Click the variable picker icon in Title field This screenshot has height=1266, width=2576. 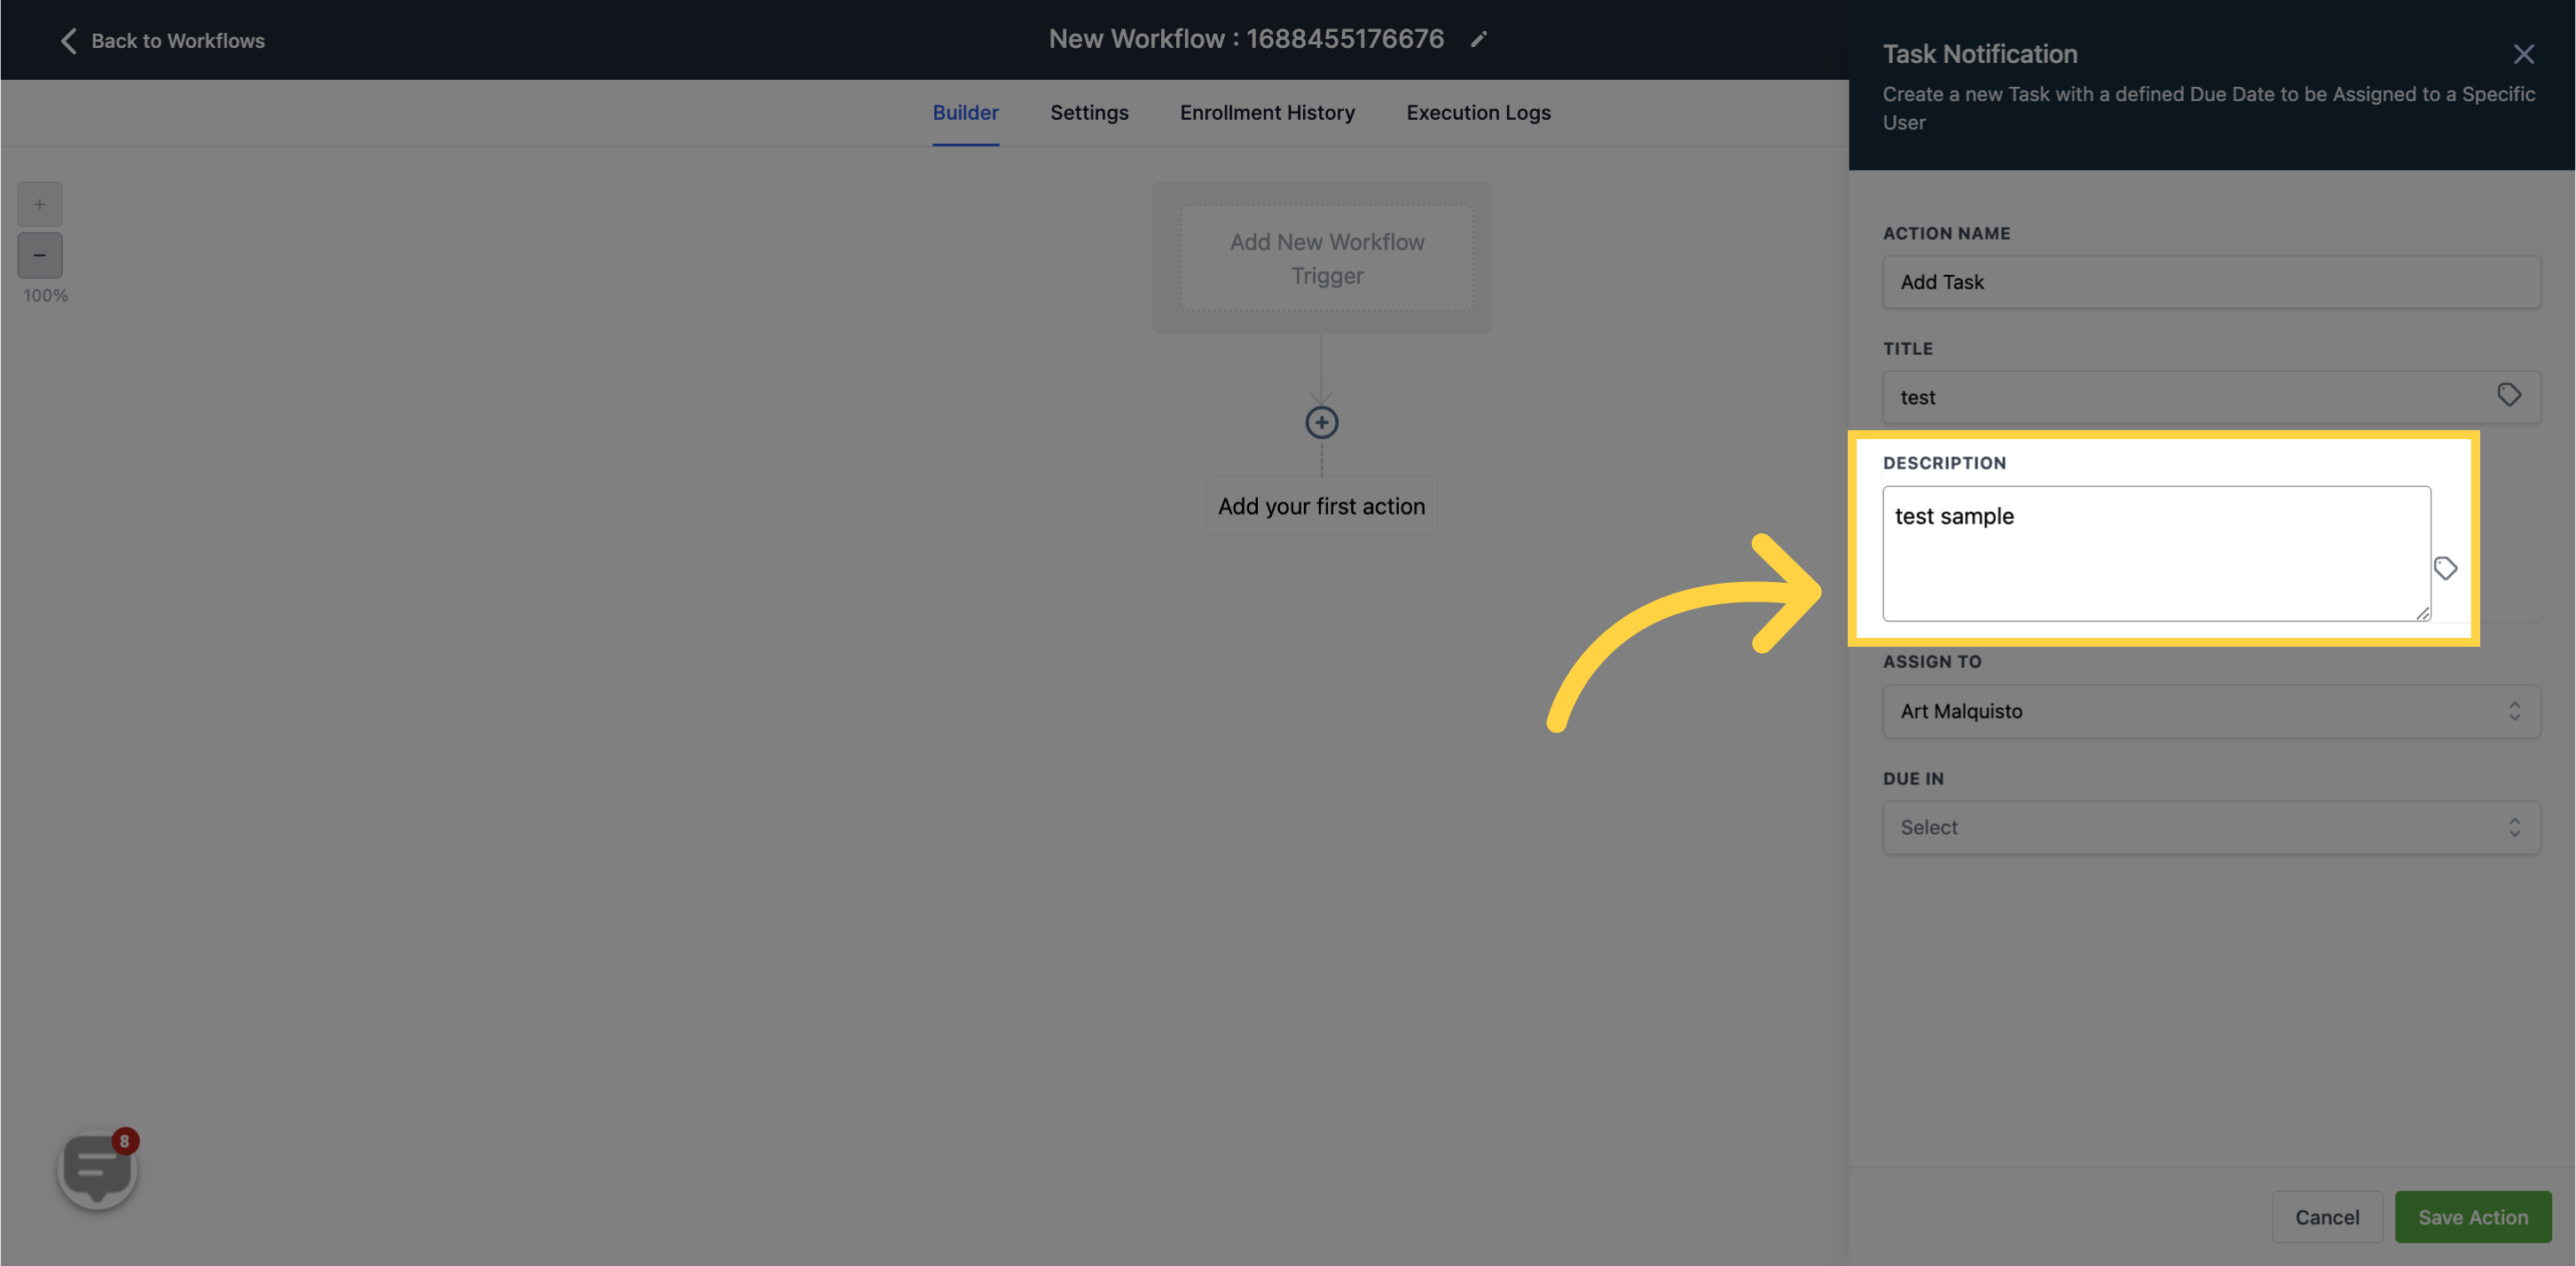pyautogui.click(x=2509, y=396)
